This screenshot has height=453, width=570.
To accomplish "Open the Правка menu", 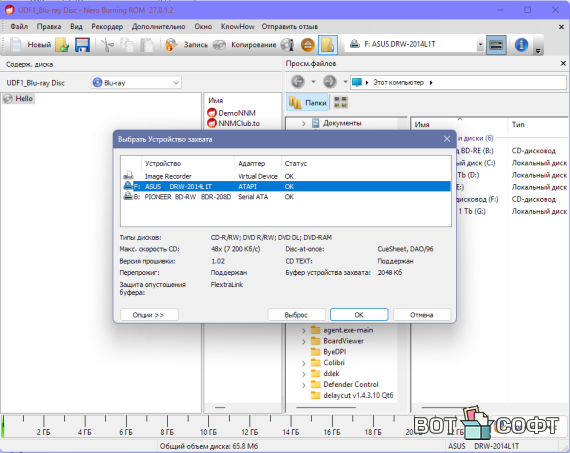I will click(49, 27).
